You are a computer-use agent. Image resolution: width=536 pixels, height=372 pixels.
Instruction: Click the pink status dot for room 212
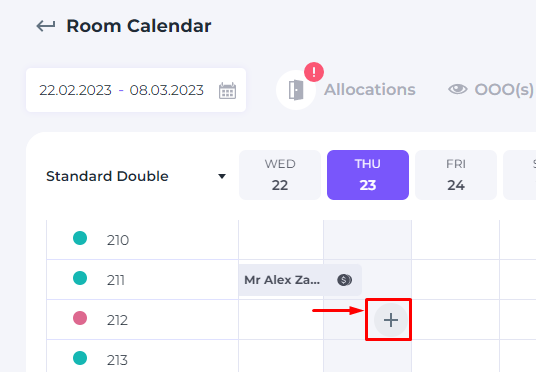point(80,318)
